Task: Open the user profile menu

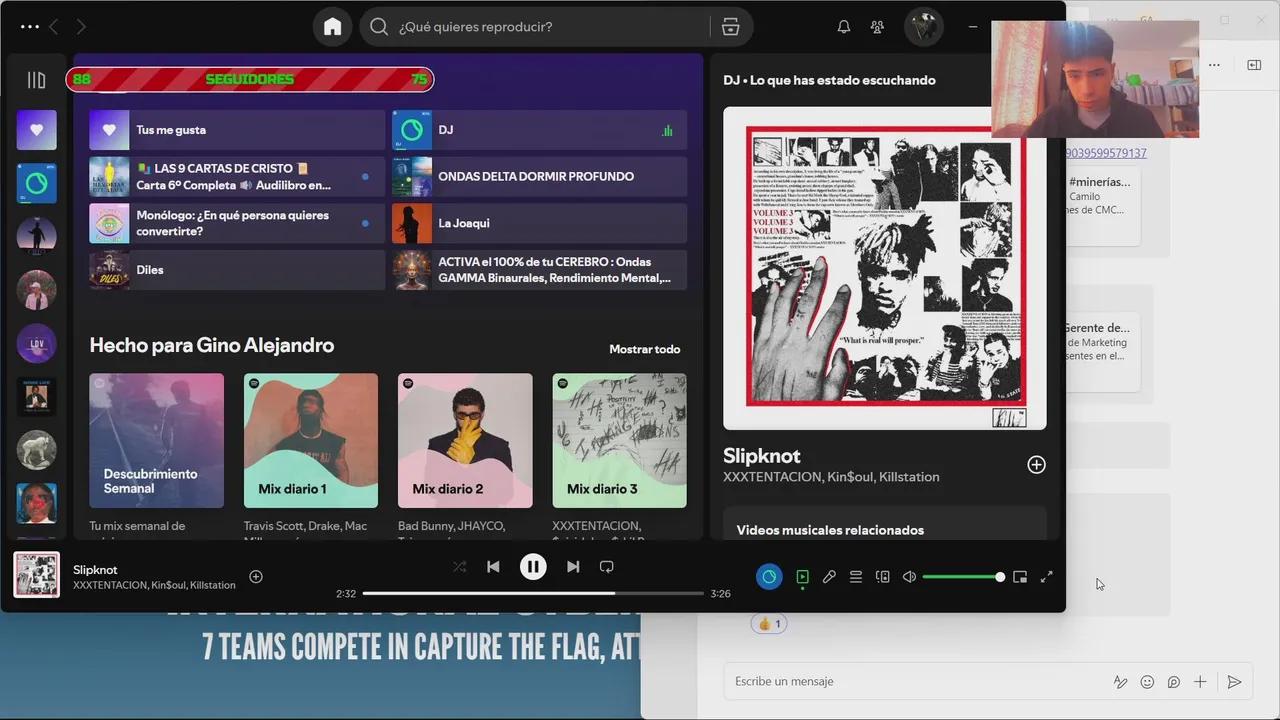Action: [923, 27]
